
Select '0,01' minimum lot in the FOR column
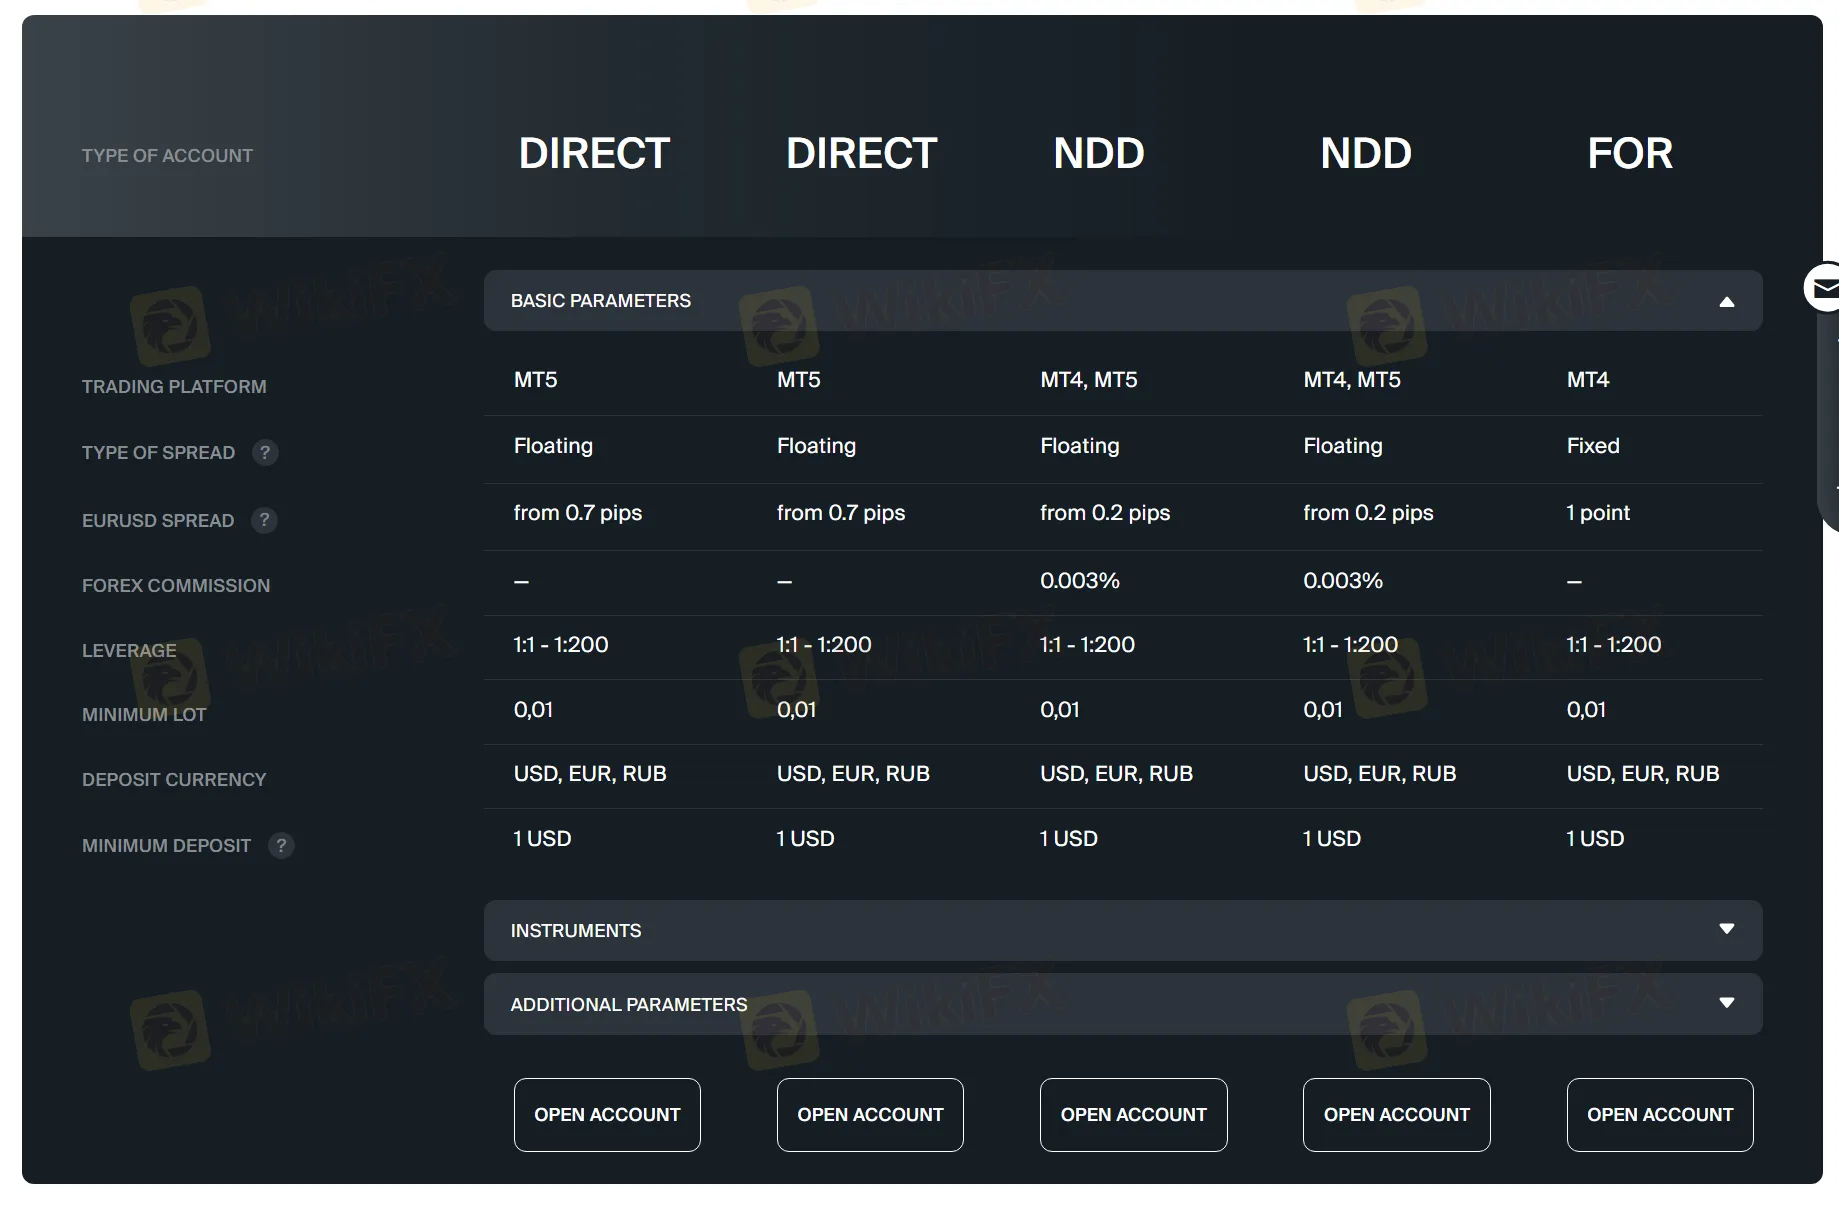1586,710
